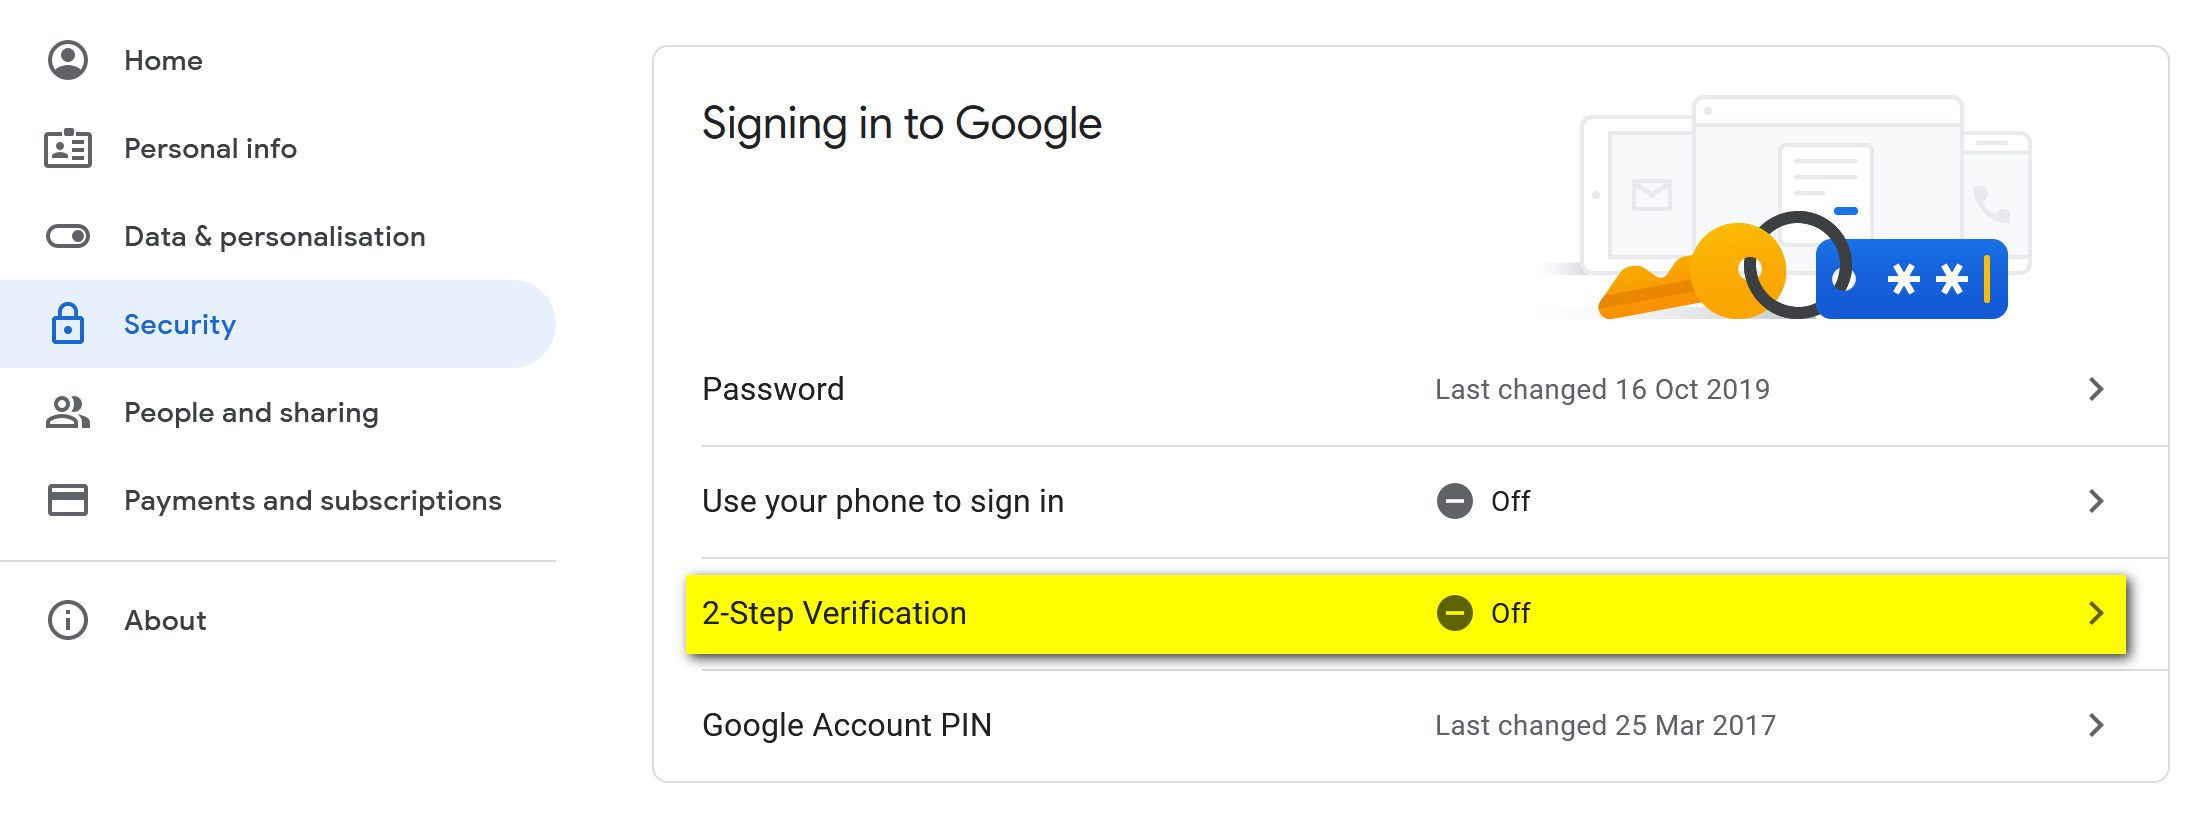
Task: Click the phone sign-in Off status icon
Action: (x=1454, y=501)
